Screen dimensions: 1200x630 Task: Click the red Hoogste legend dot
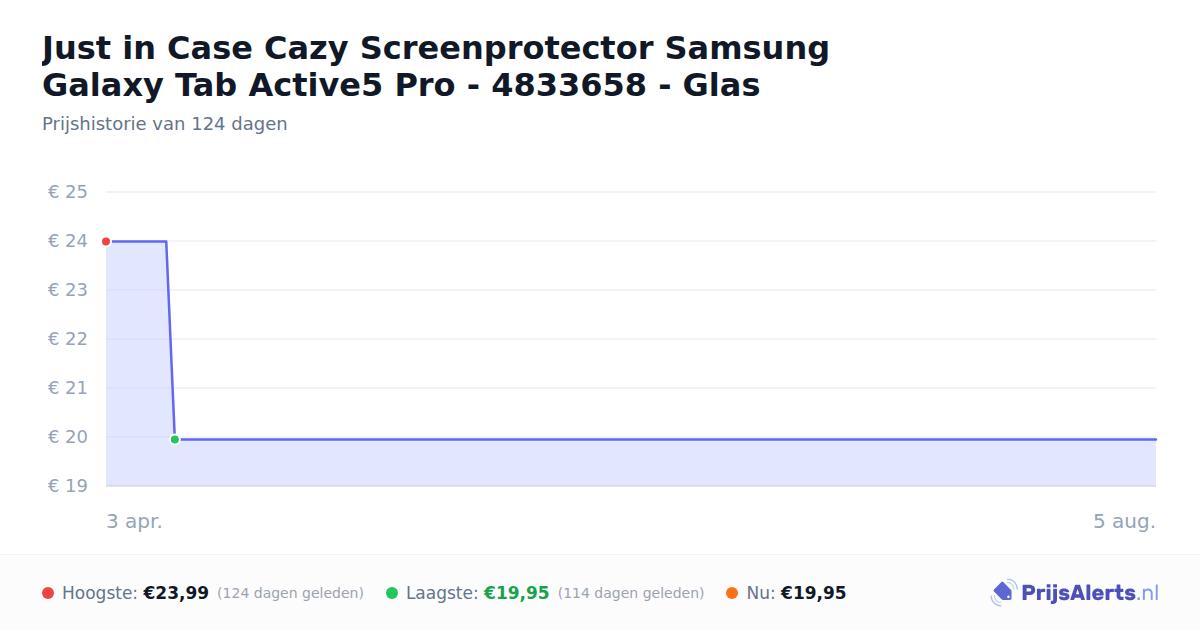click(x=48, y=593)
